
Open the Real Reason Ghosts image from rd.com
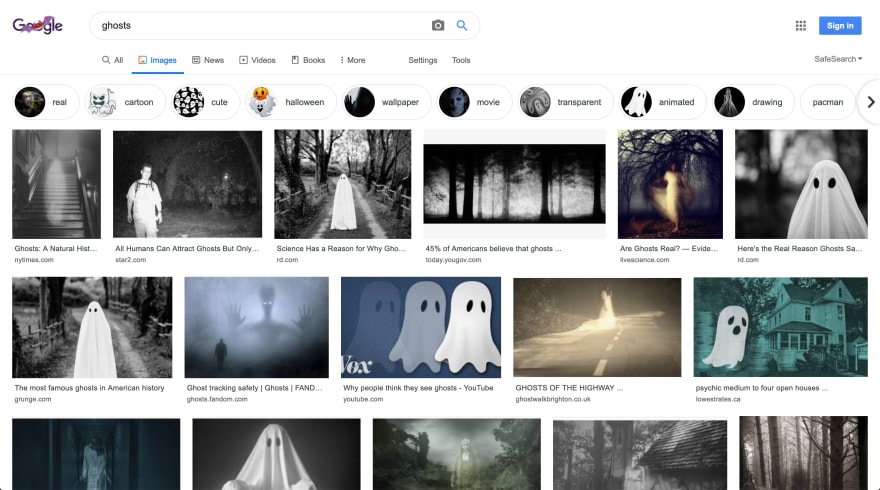tap(801, 184)
